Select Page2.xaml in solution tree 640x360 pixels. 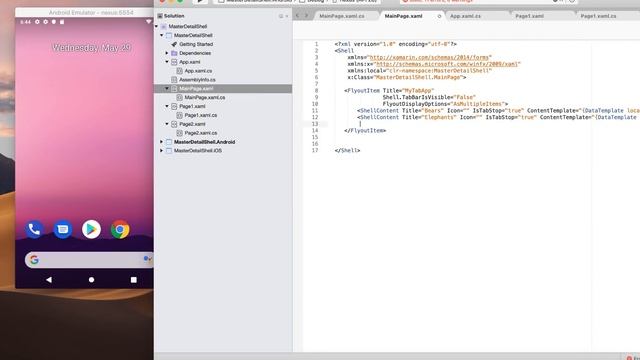192,124
